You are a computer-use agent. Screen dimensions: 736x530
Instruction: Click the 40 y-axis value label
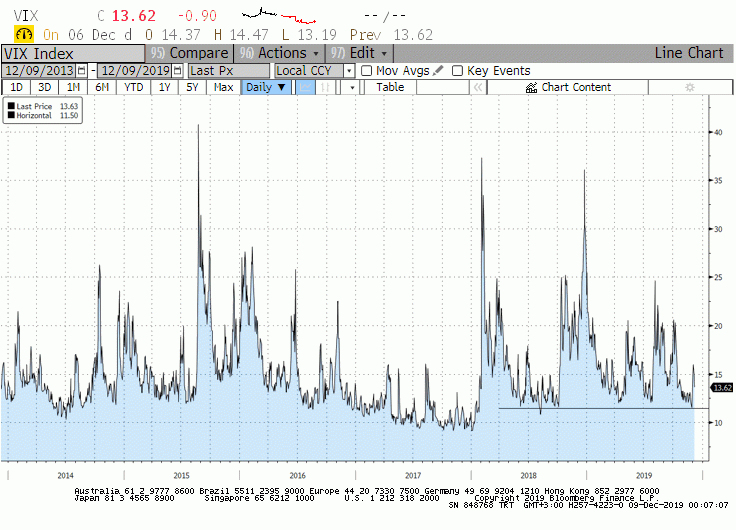coord(718,132)
